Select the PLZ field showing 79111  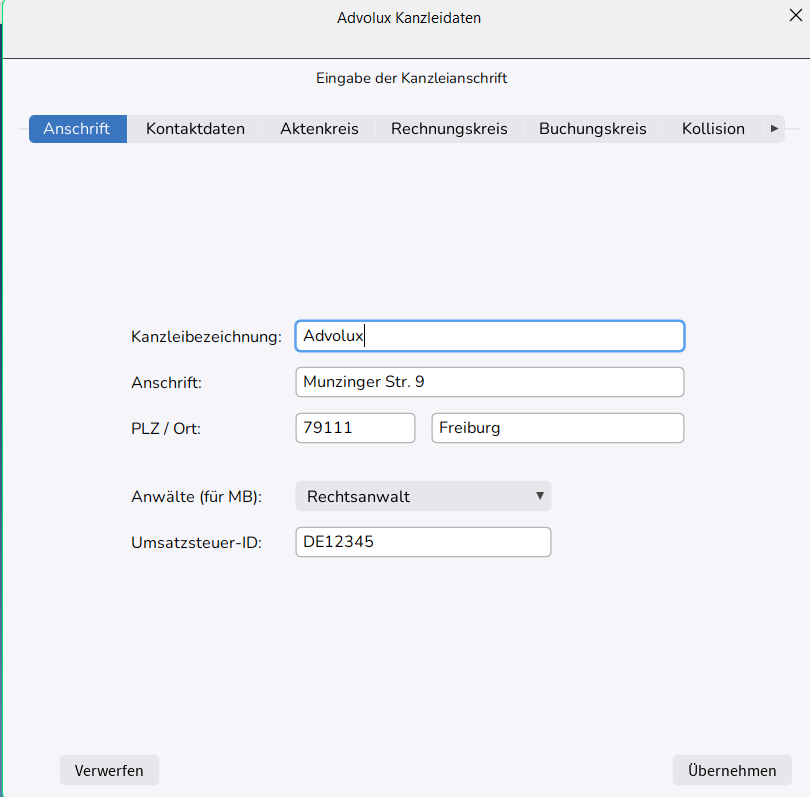click(x=355, y=428)
